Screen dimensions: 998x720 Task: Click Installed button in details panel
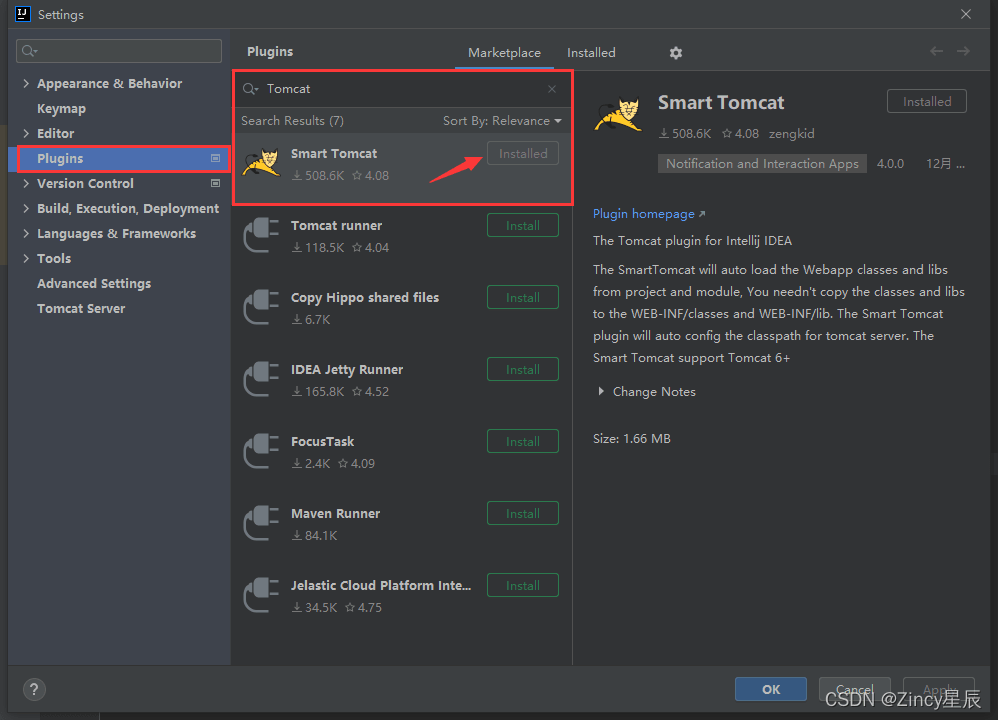tap(927, 101)
